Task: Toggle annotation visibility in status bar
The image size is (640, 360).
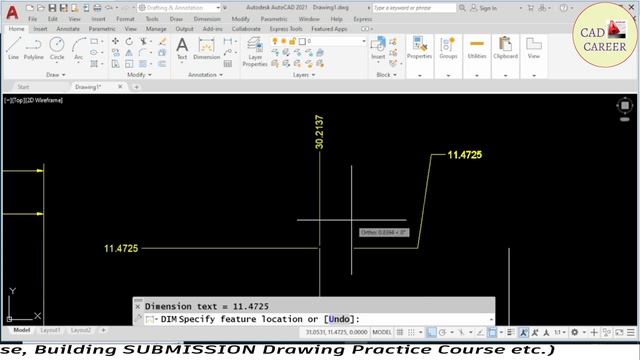Action: click(523, 332)
